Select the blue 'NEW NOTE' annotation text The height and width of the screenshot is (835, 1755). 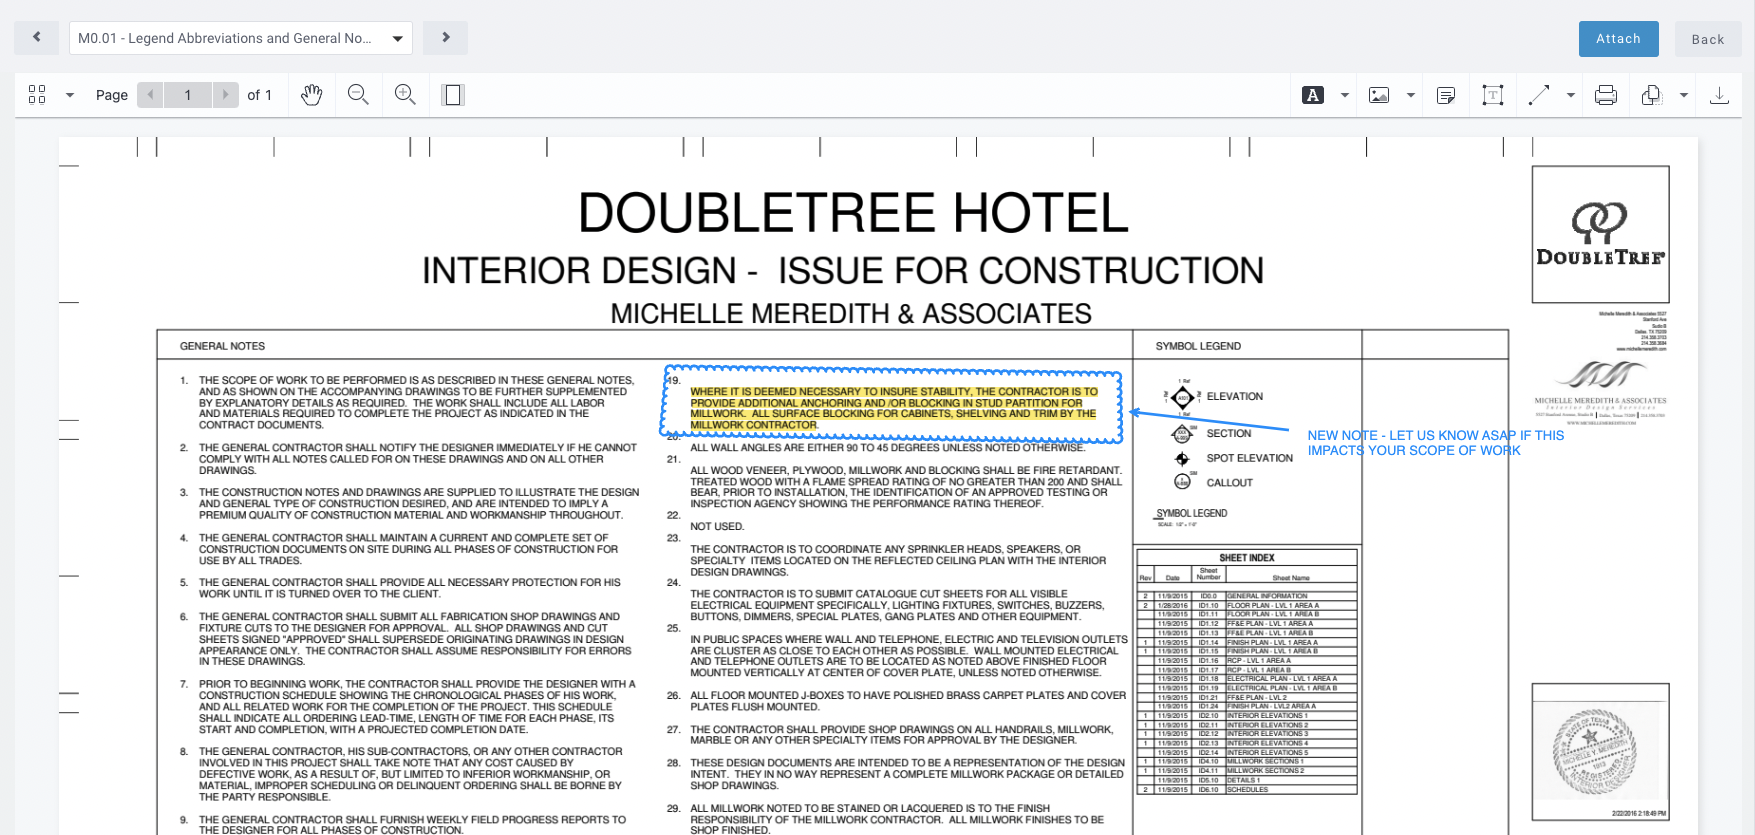[1435, 443]
